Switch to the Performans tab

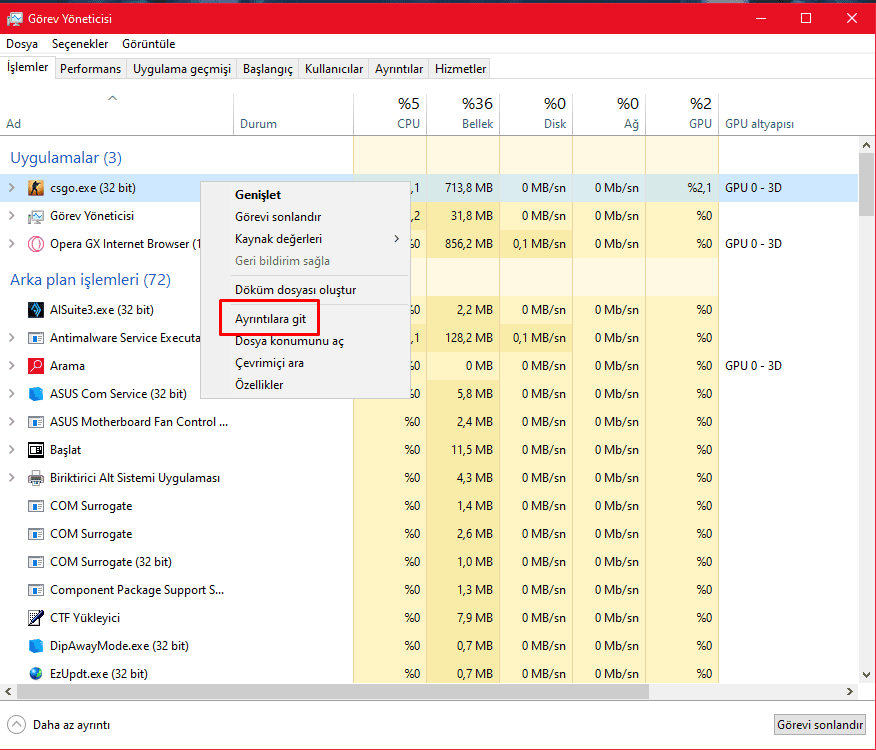coord(90,69)
